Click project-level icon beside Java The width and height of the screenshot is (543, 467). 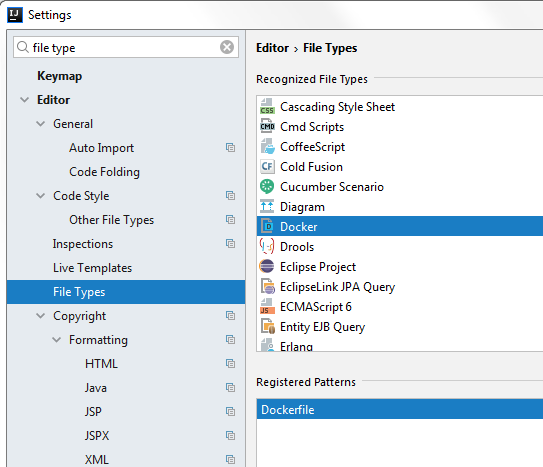point(230,387)
